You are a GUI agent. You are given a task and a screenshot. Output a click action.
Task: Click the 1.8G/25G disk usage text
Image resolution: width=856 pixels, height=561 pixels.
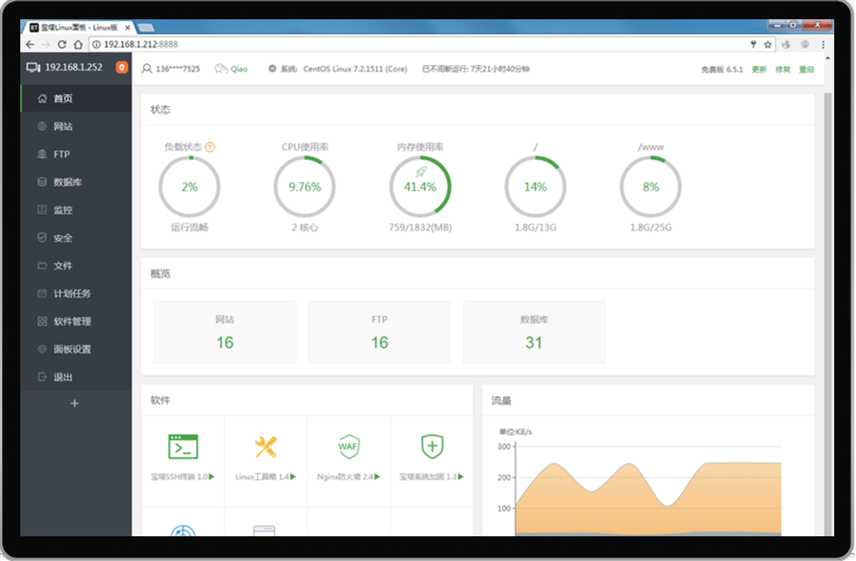[x=651, y=228]
